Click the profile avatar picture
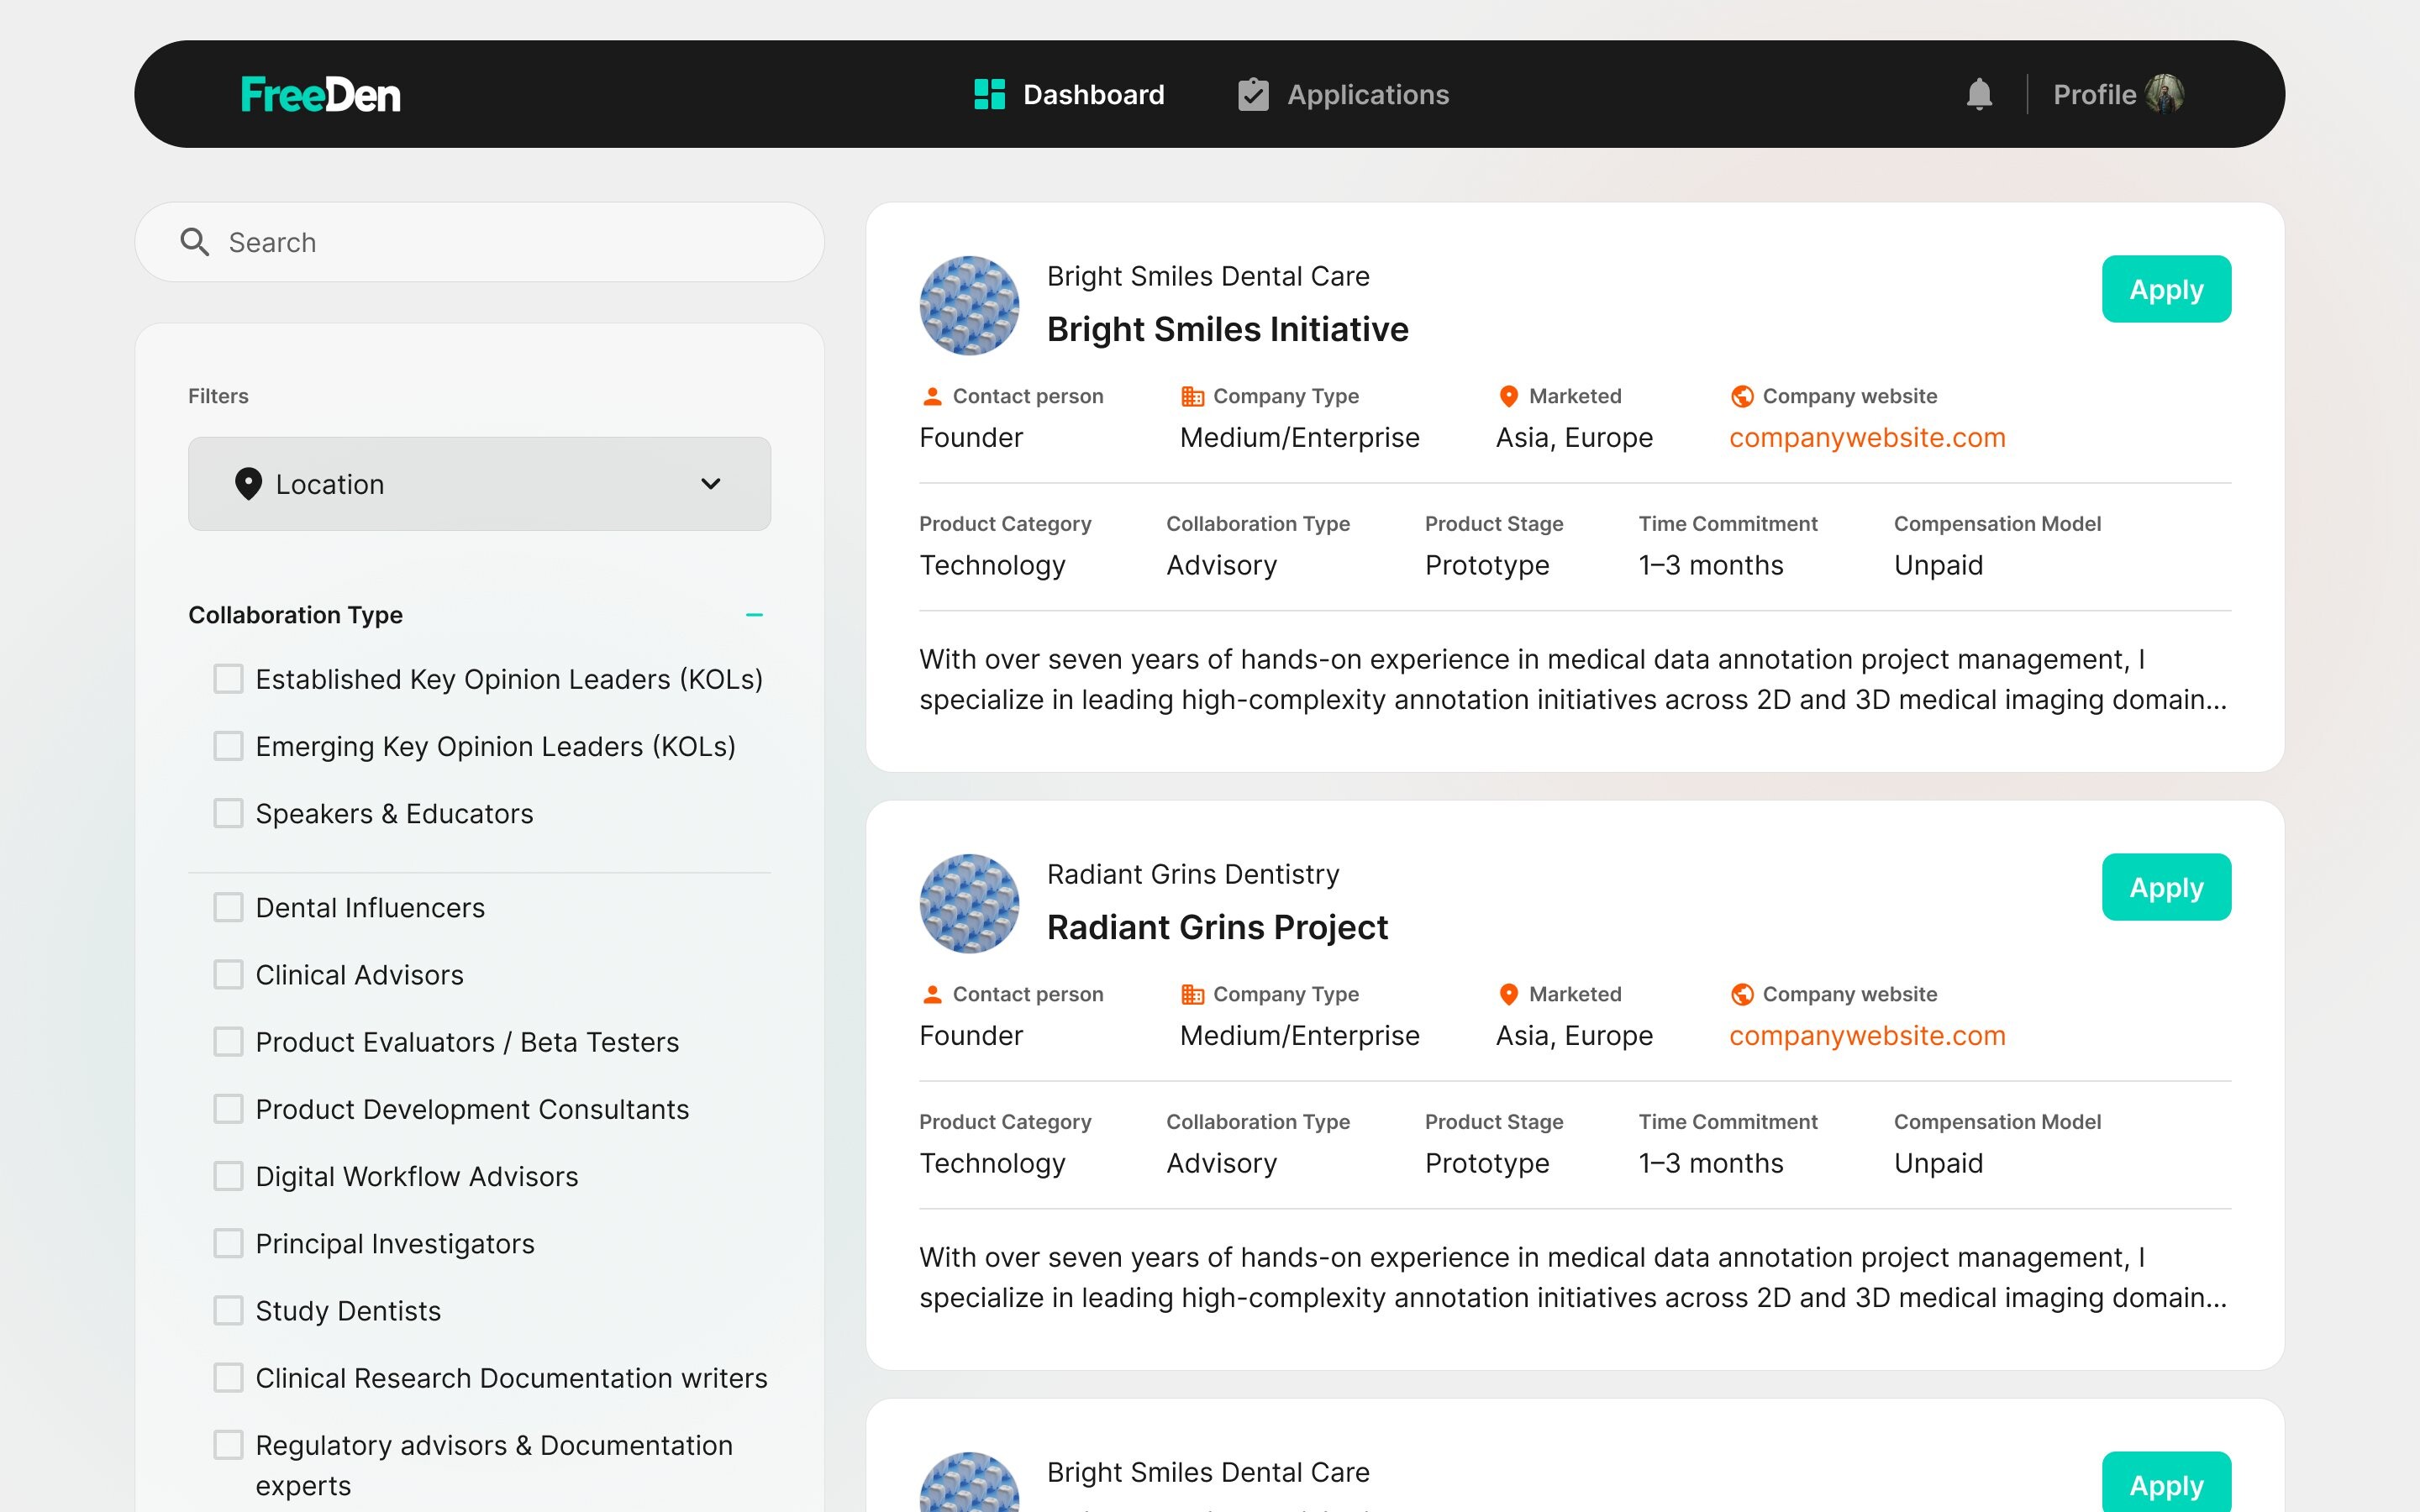 [2165, 95]
